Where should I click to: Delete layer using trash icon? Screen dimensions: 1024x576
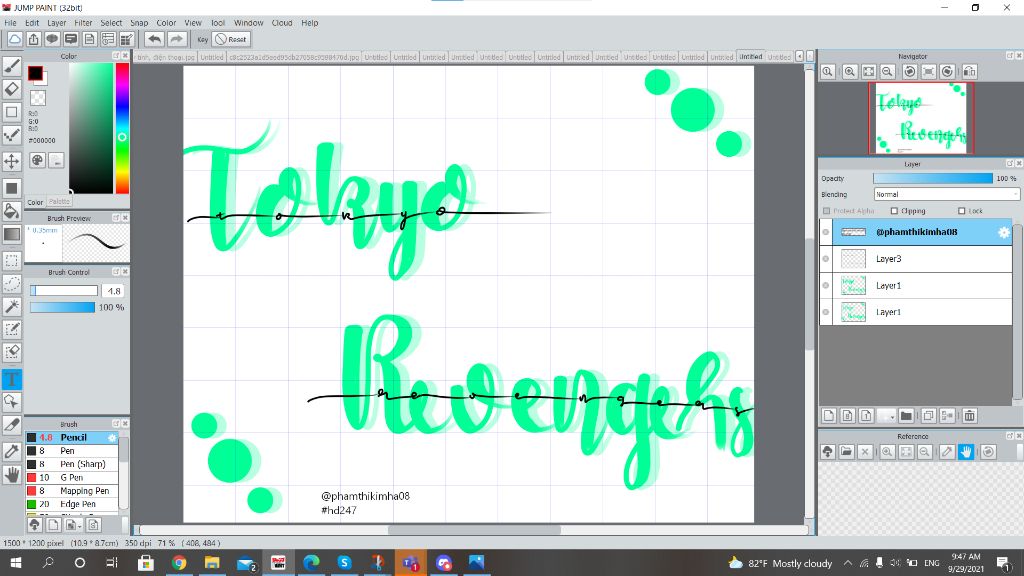click(x=970, y=415)
